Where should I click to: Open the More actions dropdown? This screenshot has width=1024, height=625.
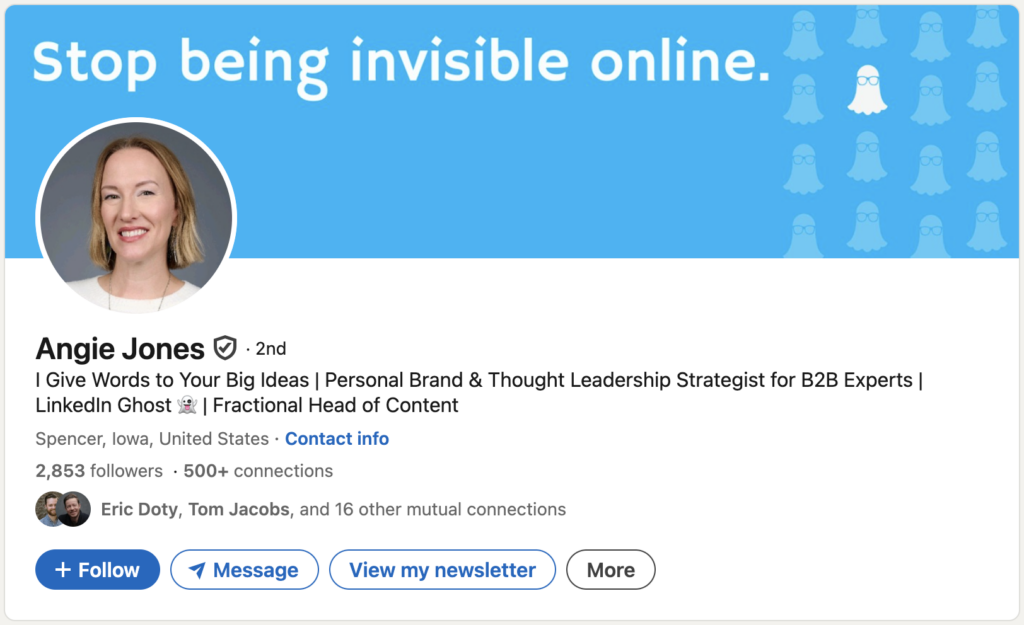tap(610, 570)
